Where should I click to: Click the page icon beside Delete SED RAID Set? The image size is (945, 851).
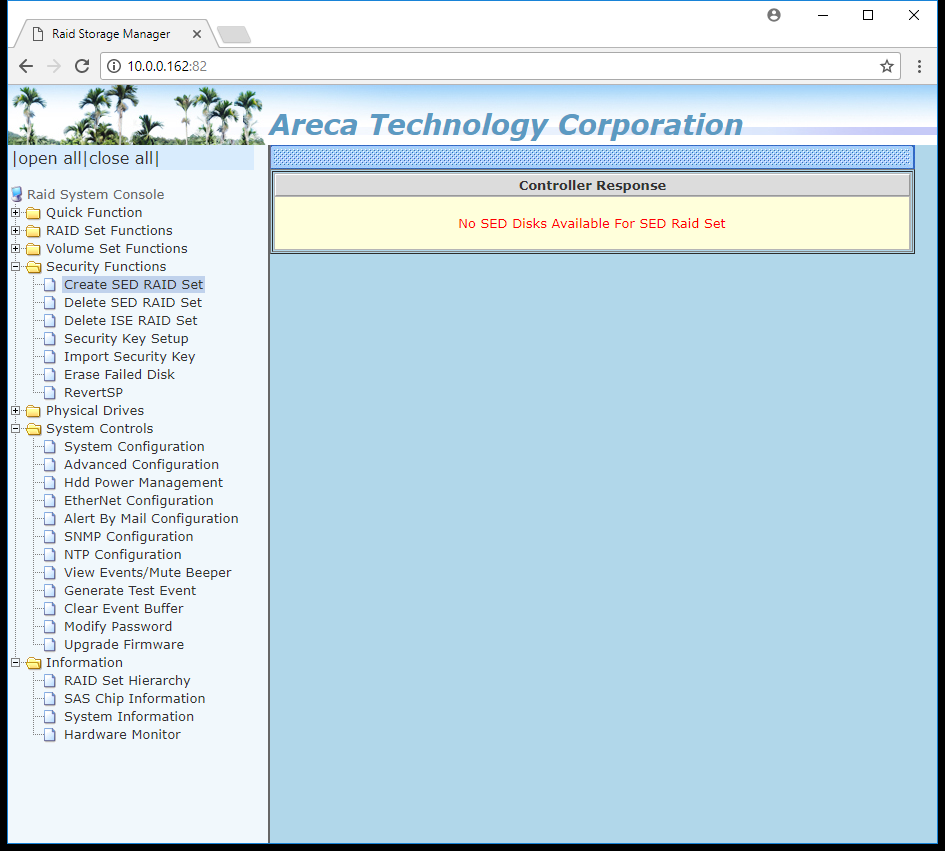pyautogui.click(x=50, y=303)
